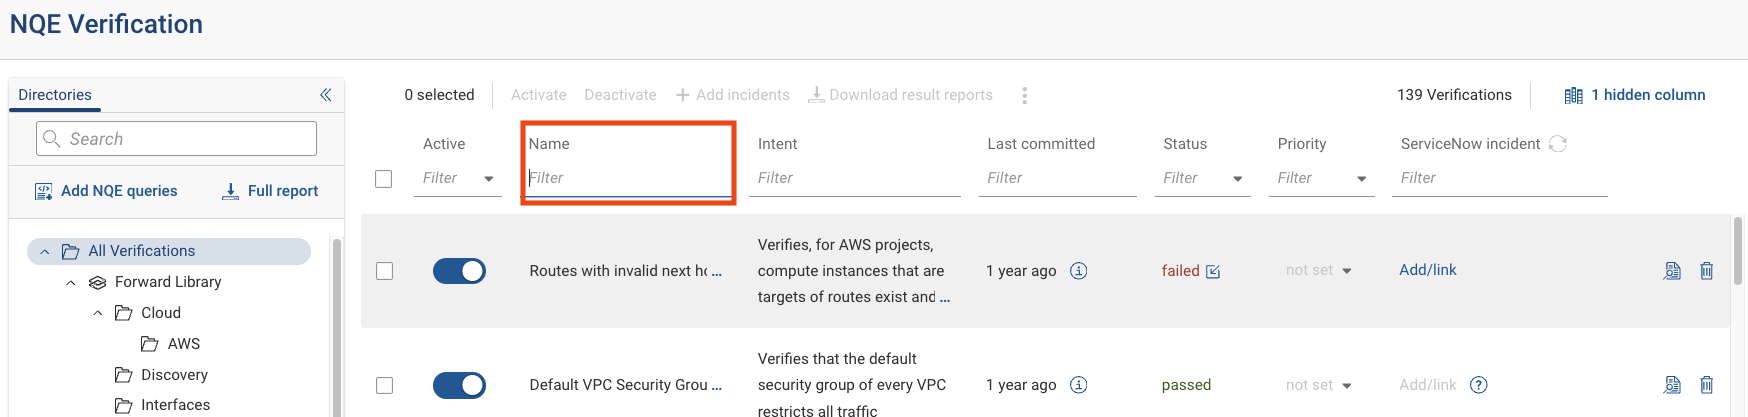Set priority dropdown in the first row
Viewport: 1748px width, 417px height.
pos(1319,271)
